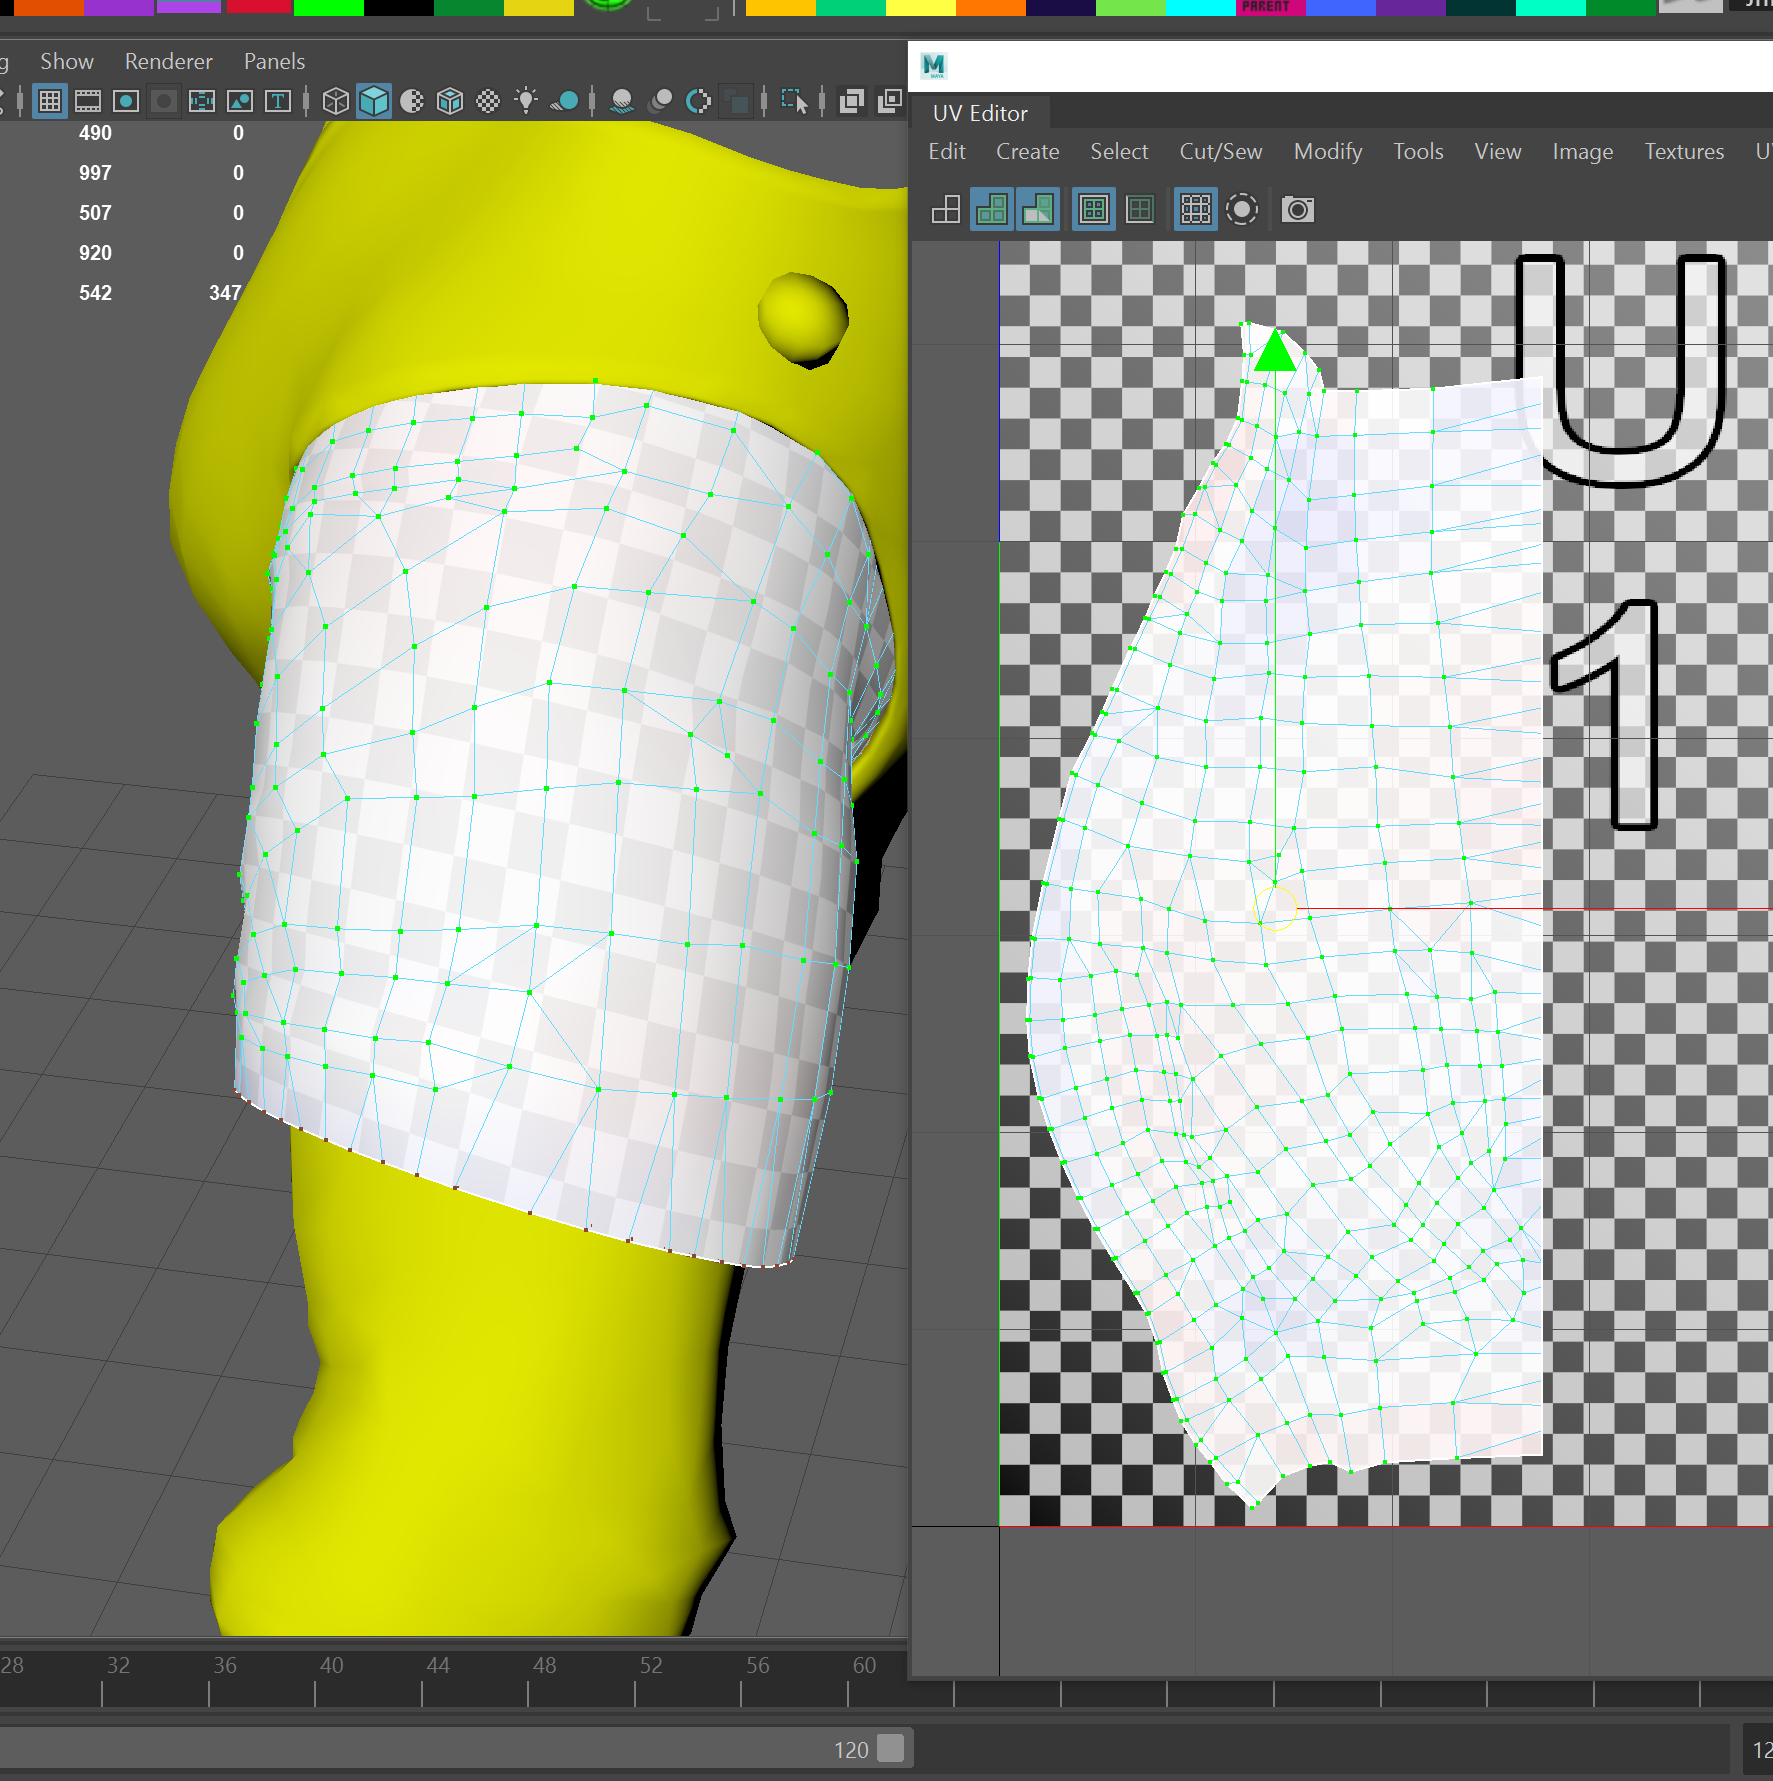1773x1781 pixels.
Task: Open the Show menu
Action: pyautogui.click(x=67, y=61)
